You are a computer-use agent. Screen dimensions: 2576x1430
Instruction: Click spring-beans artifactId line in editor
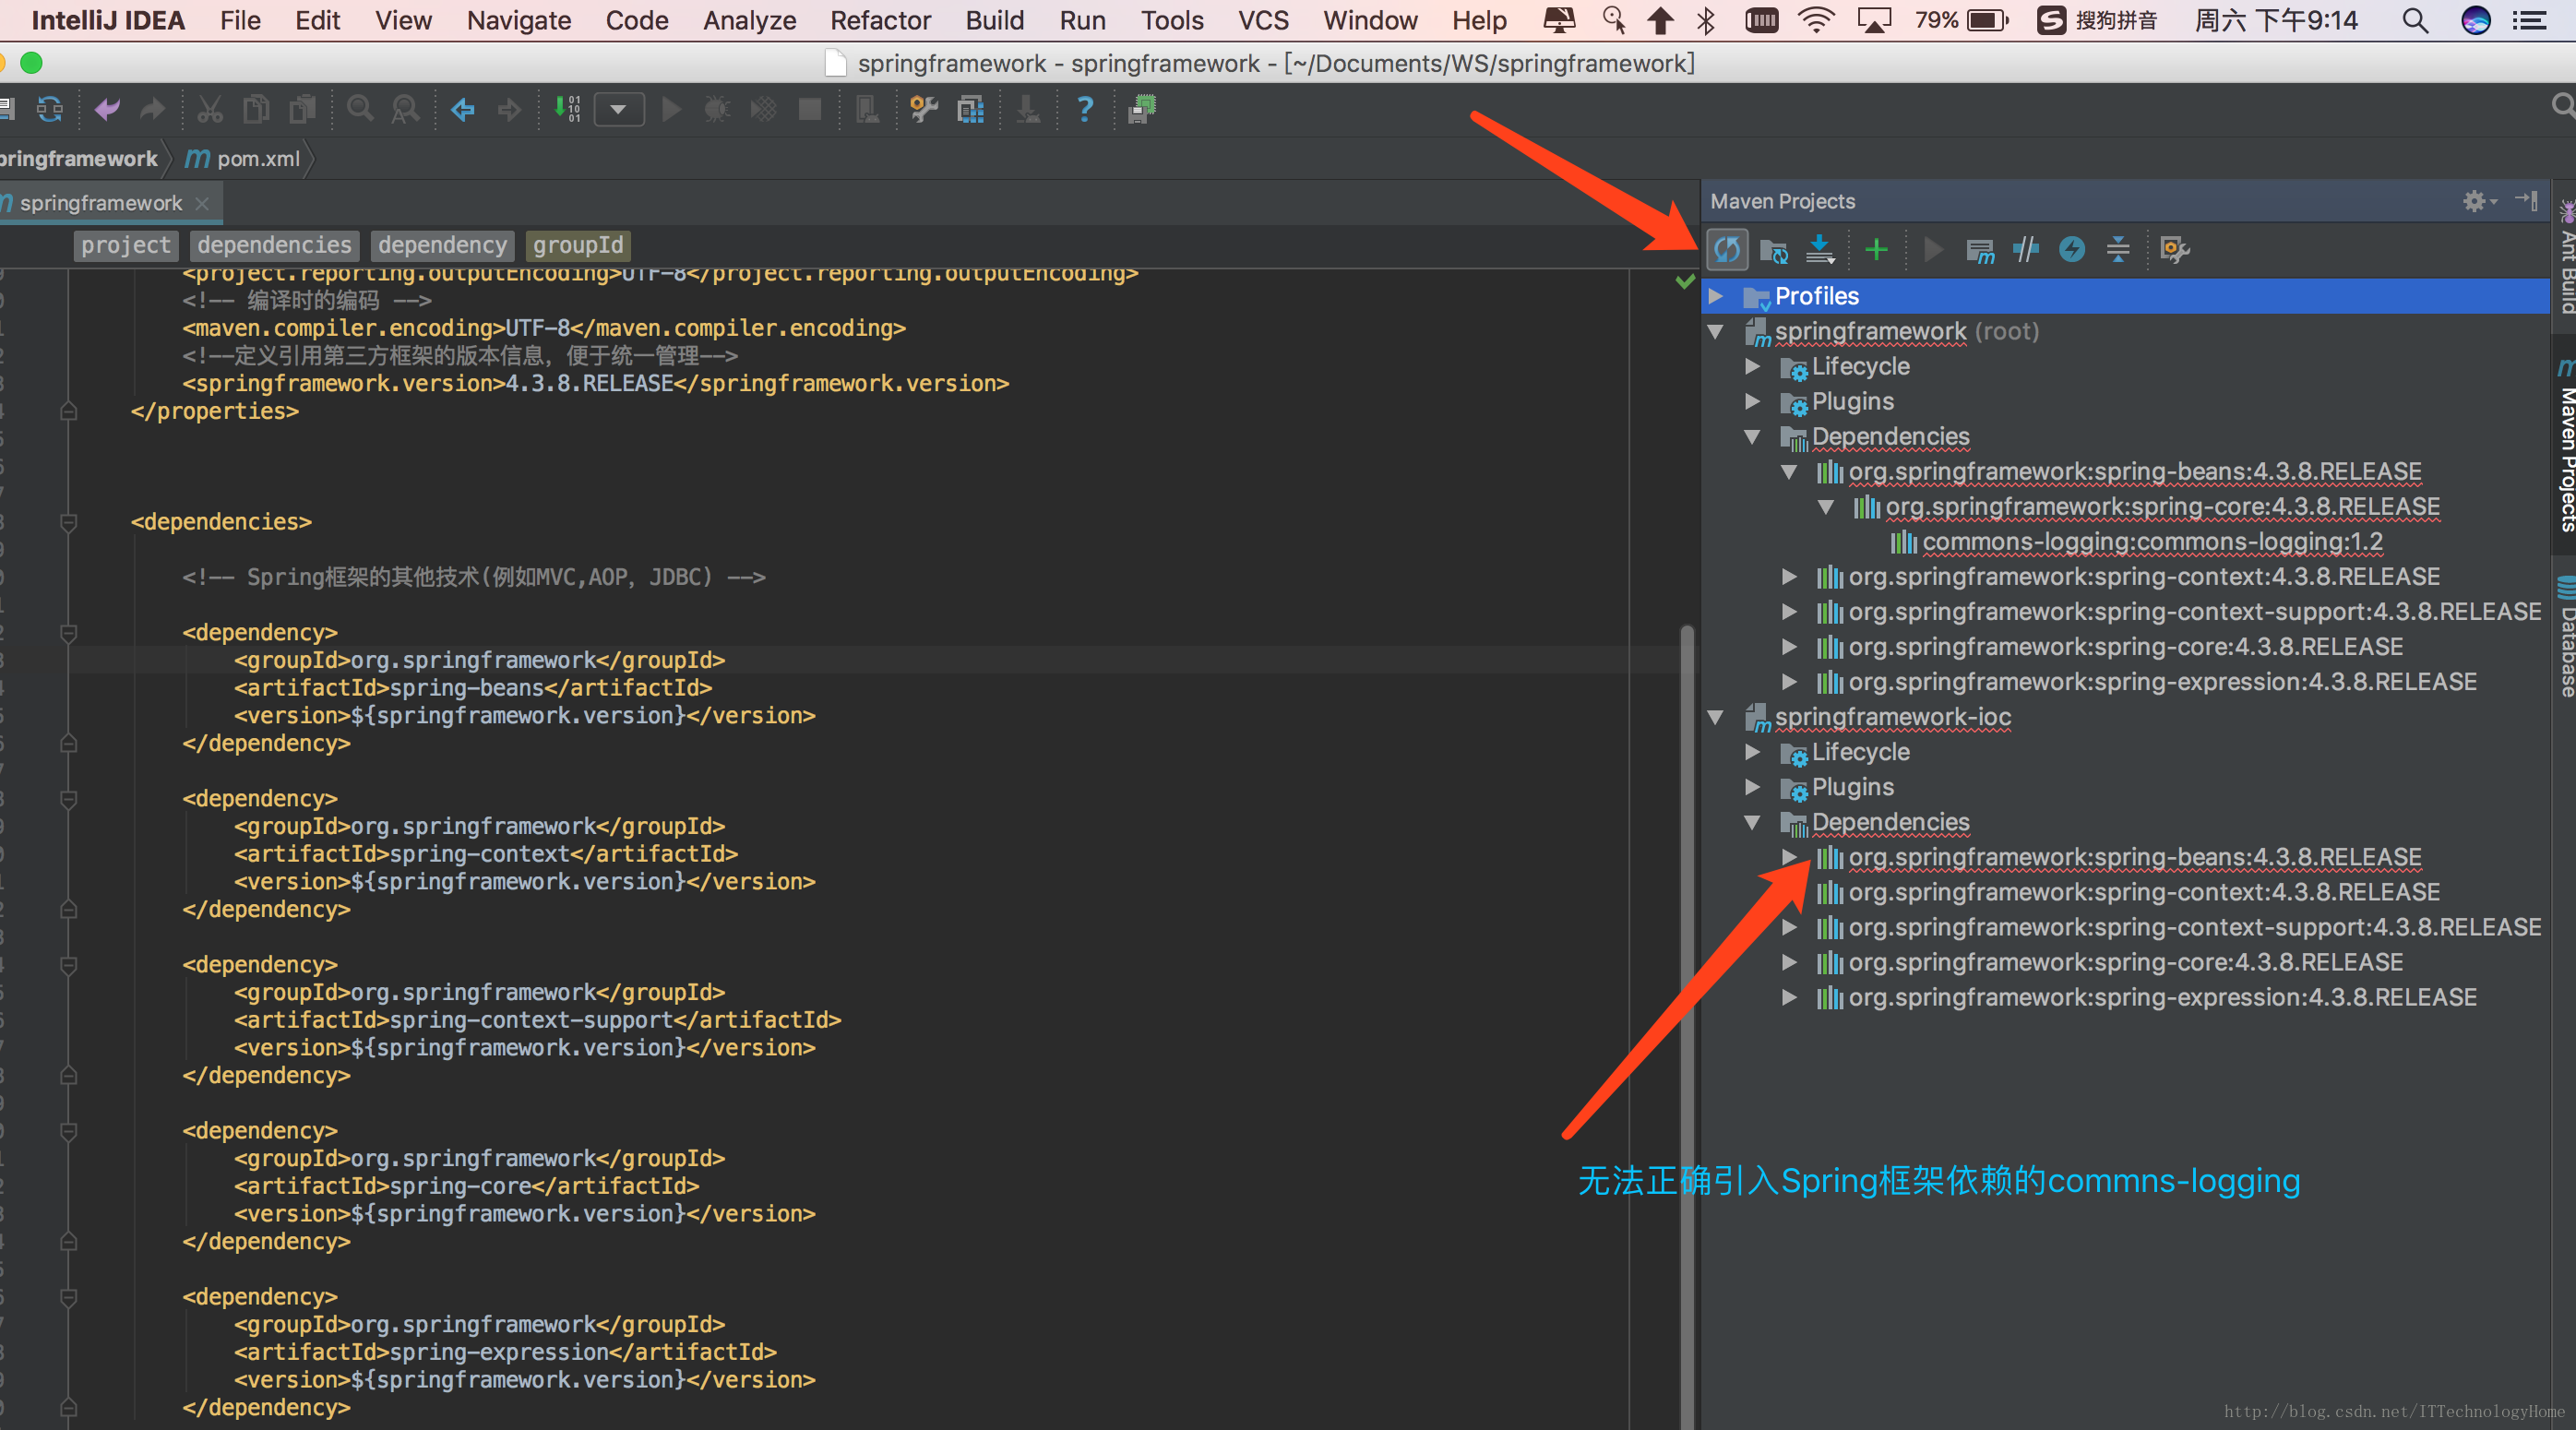click(x=473, y=688)
